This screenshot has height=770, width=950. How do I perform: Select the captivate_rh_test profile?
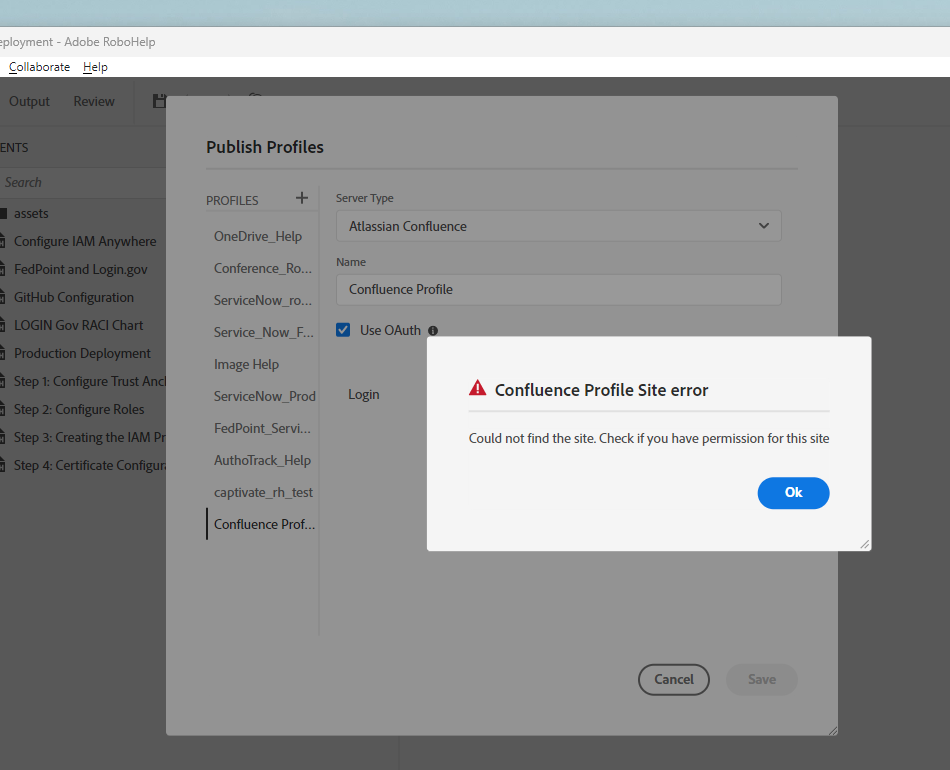pos(263,493)
